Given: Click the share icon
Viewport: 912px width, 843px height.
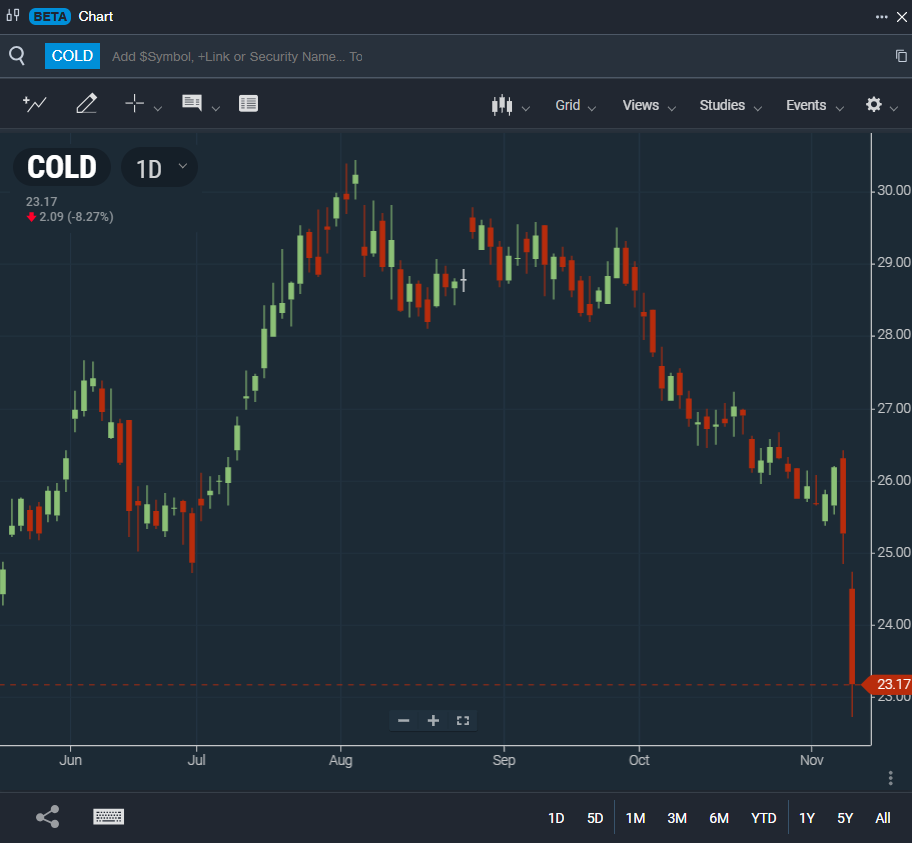Looking at the screenshot, I should (47, 817).
